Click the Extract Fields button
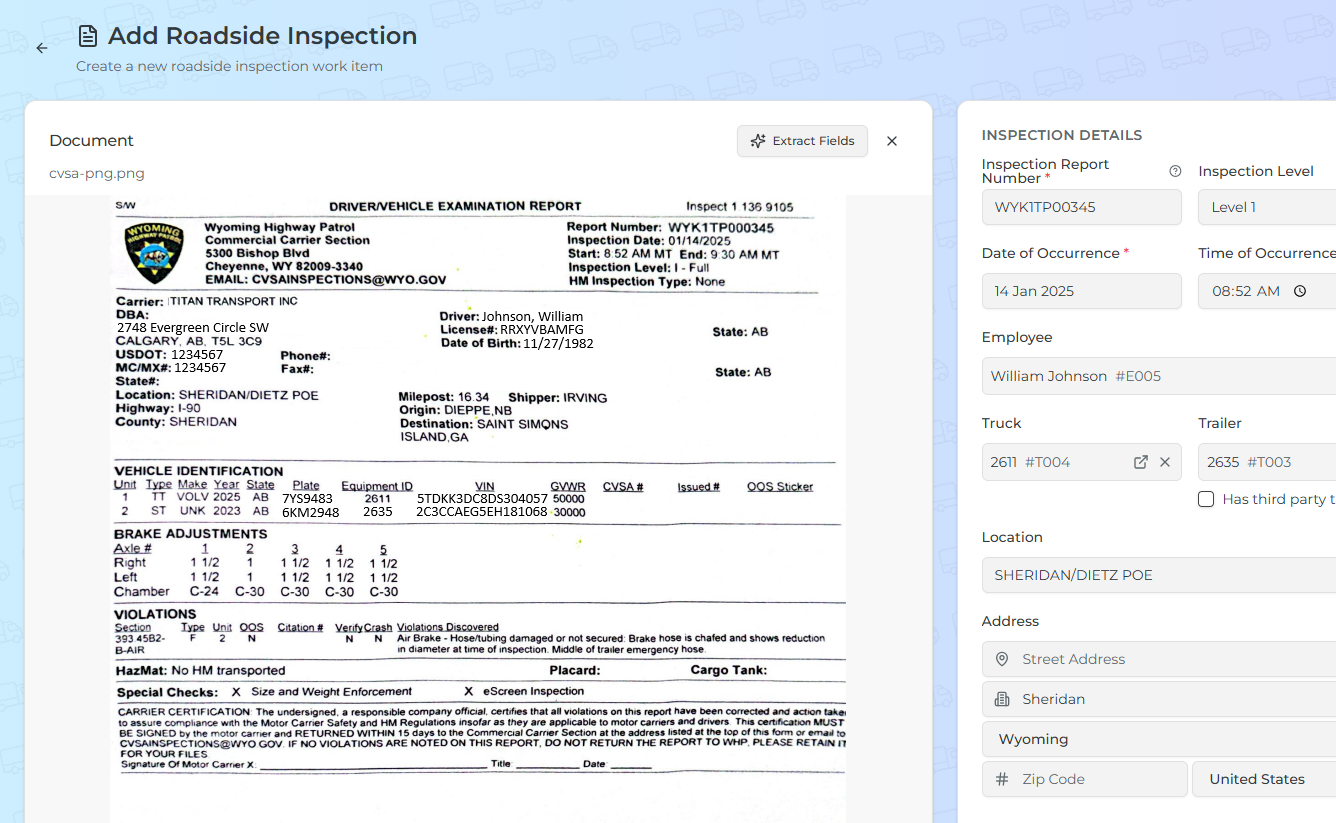This screenshot has height=823, width=1336. point(802,141)
